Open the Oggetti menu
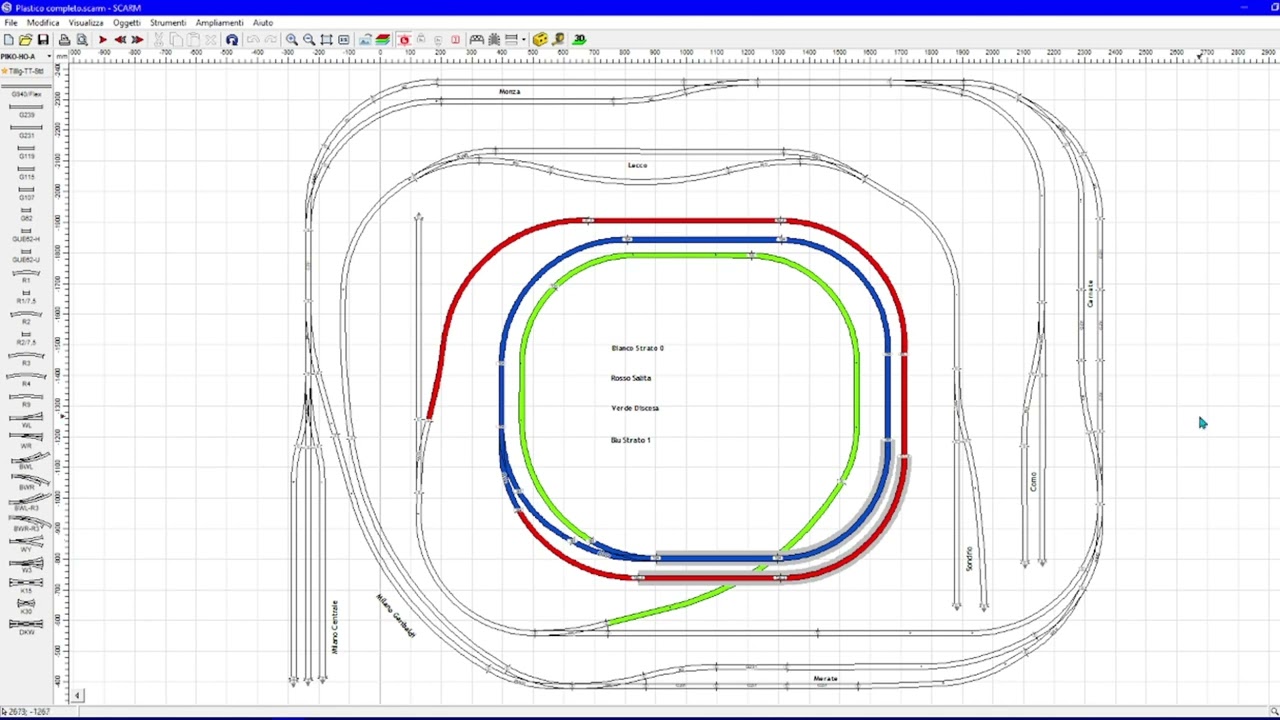The image size is (1280, 720). [x=127, y=22]
